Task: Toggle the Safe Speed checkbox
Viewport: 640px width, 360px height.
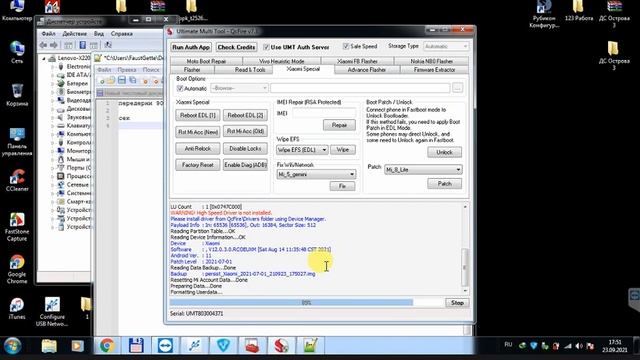Action: (x=346, y=47)
